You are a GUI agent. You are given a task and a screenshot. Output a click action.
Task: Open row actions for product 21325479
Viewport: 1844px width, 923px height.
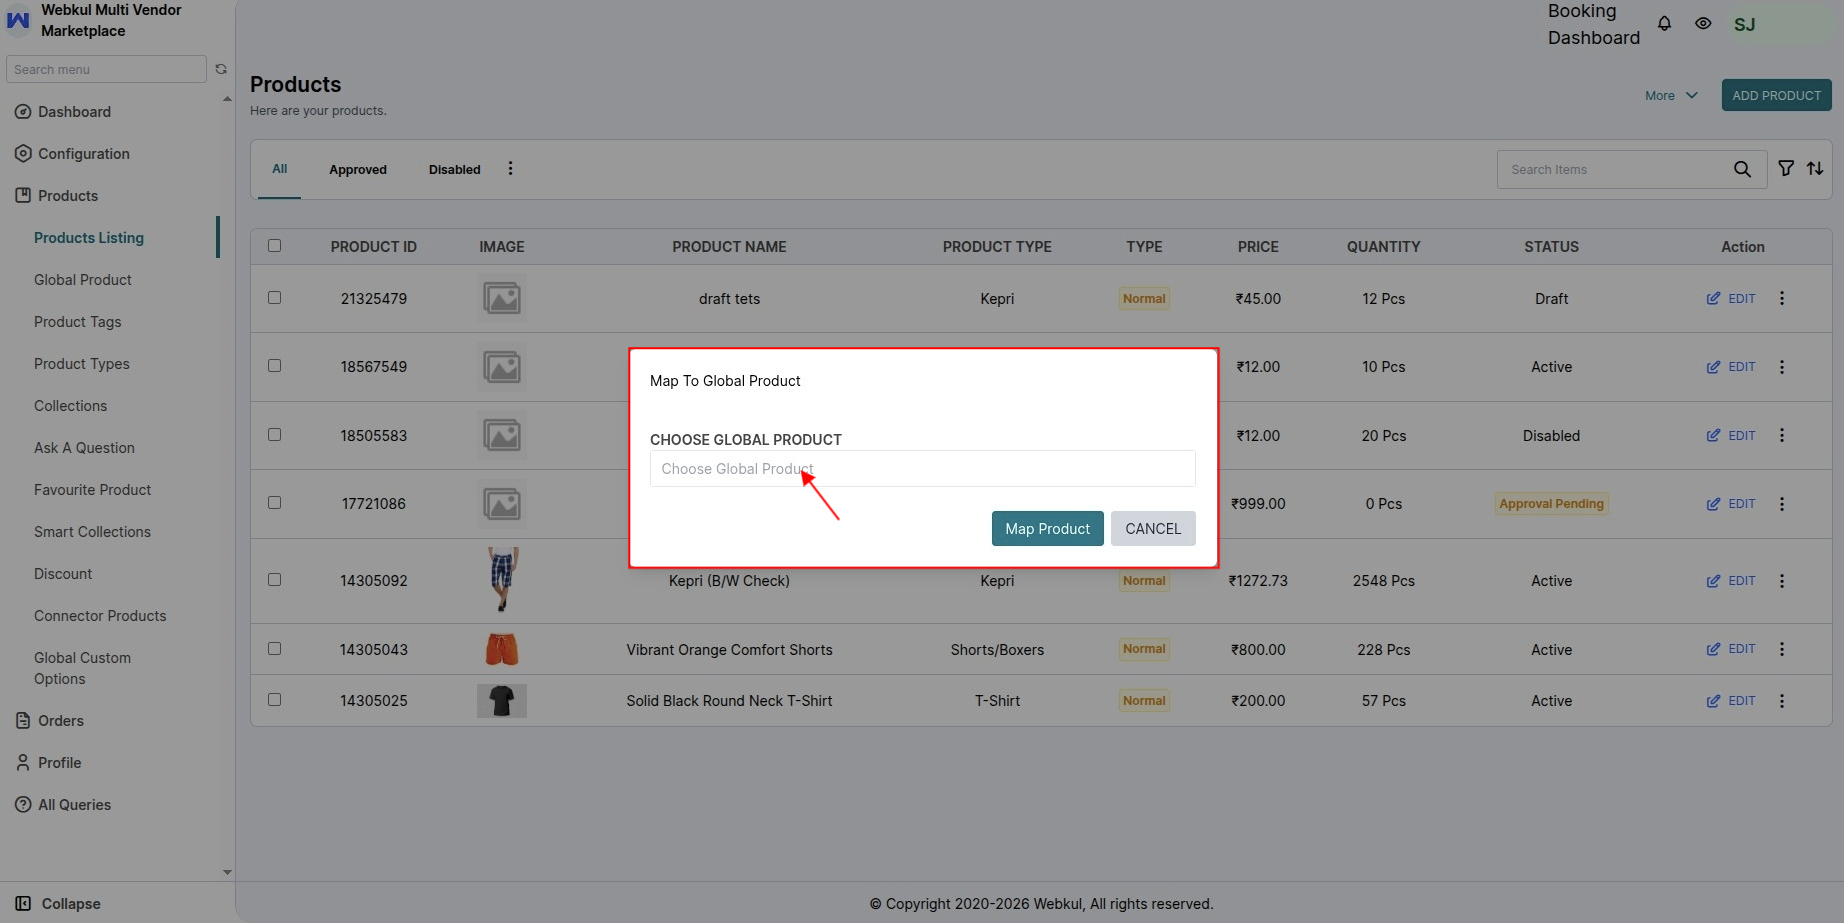click(x=1781, y=298)
